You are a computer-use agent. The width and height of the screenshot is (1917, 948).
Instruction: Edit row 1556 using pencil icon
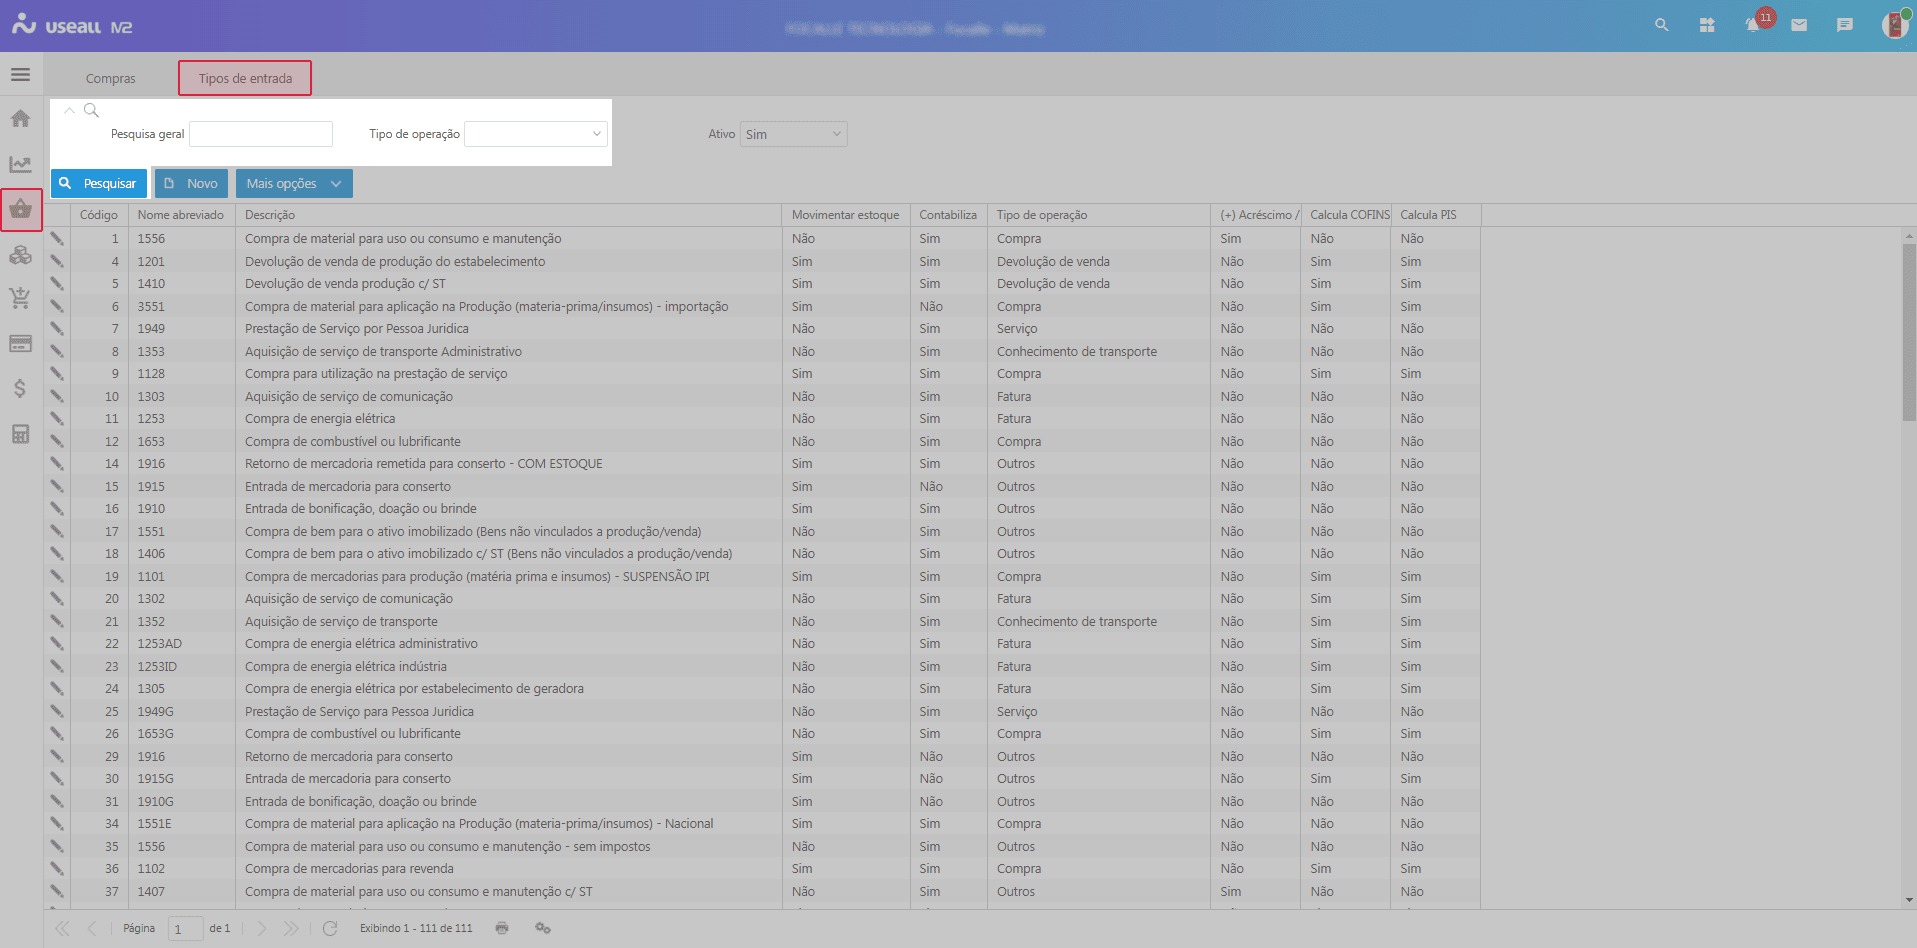pyautogui.click(x=57, y=239)
